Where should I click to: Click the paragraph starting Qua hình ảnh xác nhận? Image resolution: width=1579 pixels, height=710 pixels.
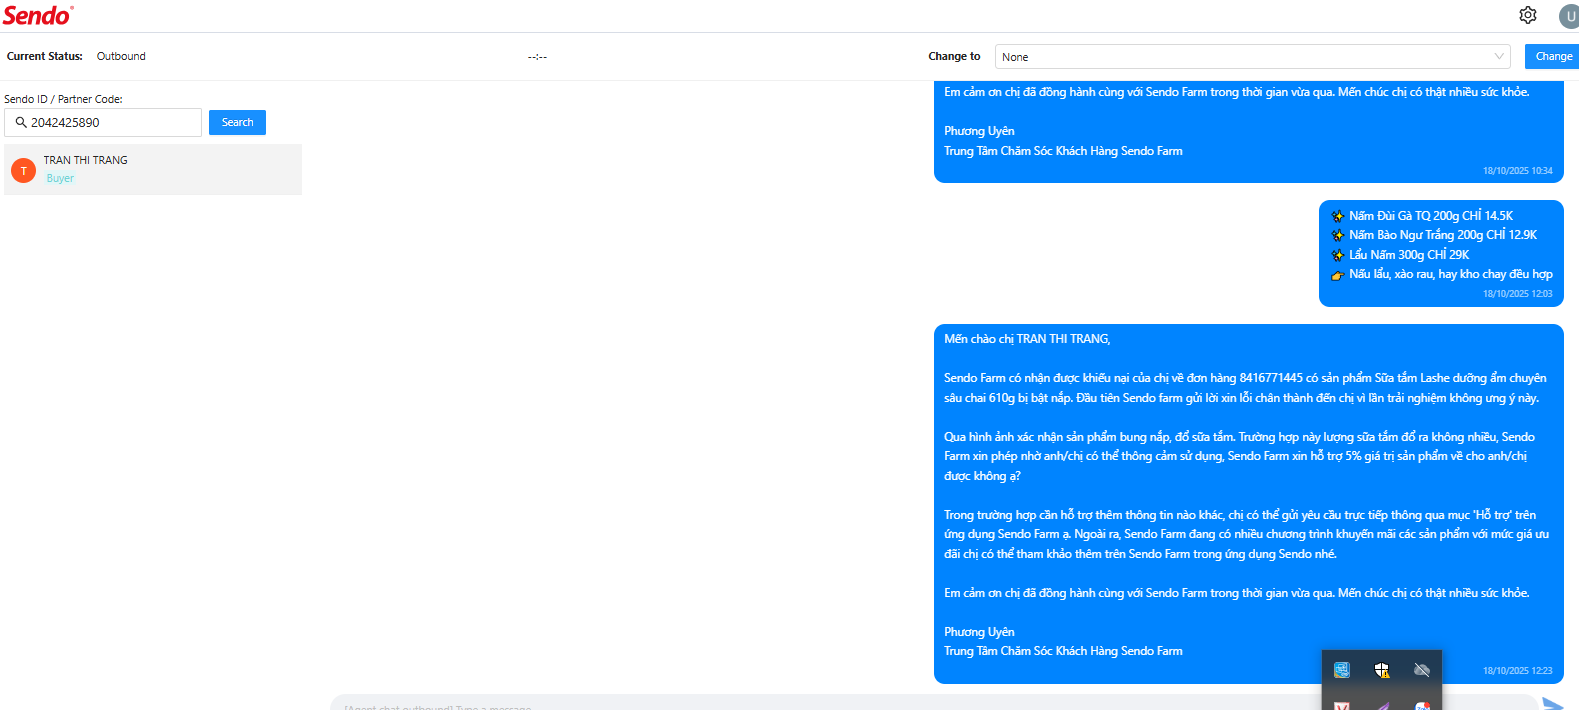1239,456
